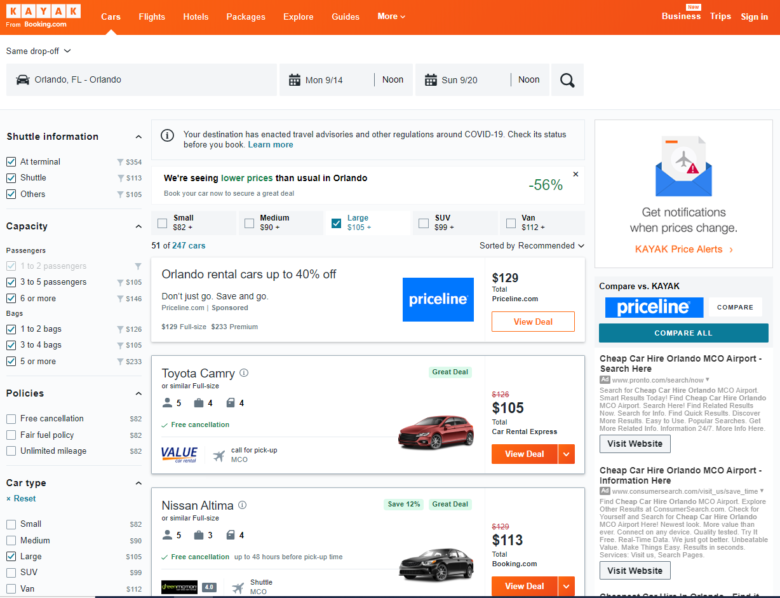780x598 pixels.
Task: Uncheck the '1 to 2 bags' checkbox
Action: coord(11,329)
